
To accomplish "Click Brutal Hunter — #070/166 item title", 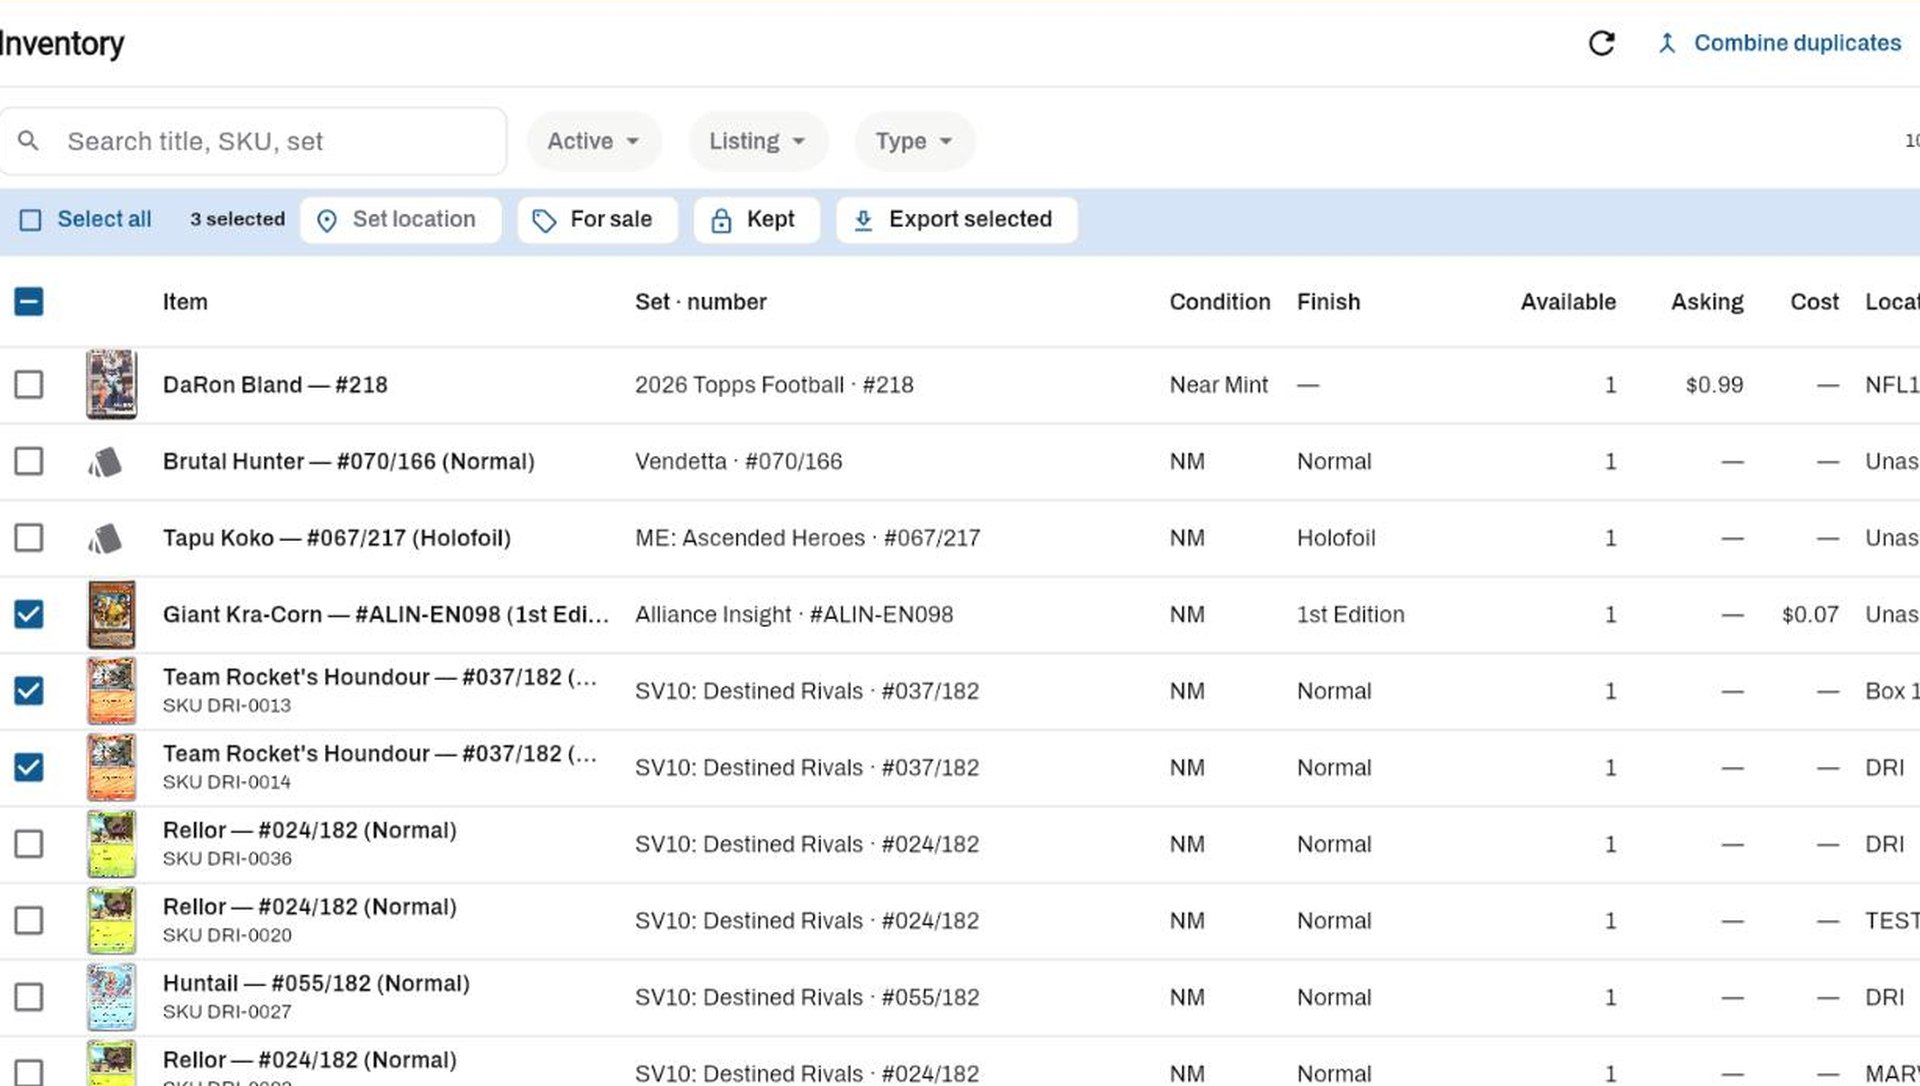I will [348, 461].
